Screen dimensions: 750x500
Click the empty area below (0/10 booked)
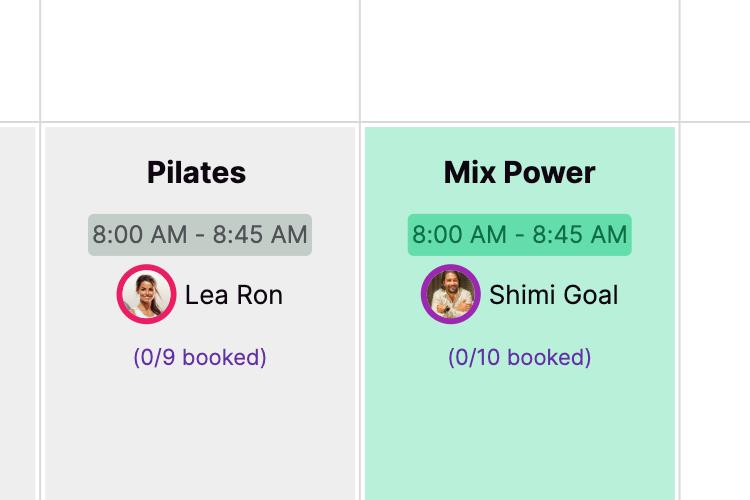[x=519, y=431]
